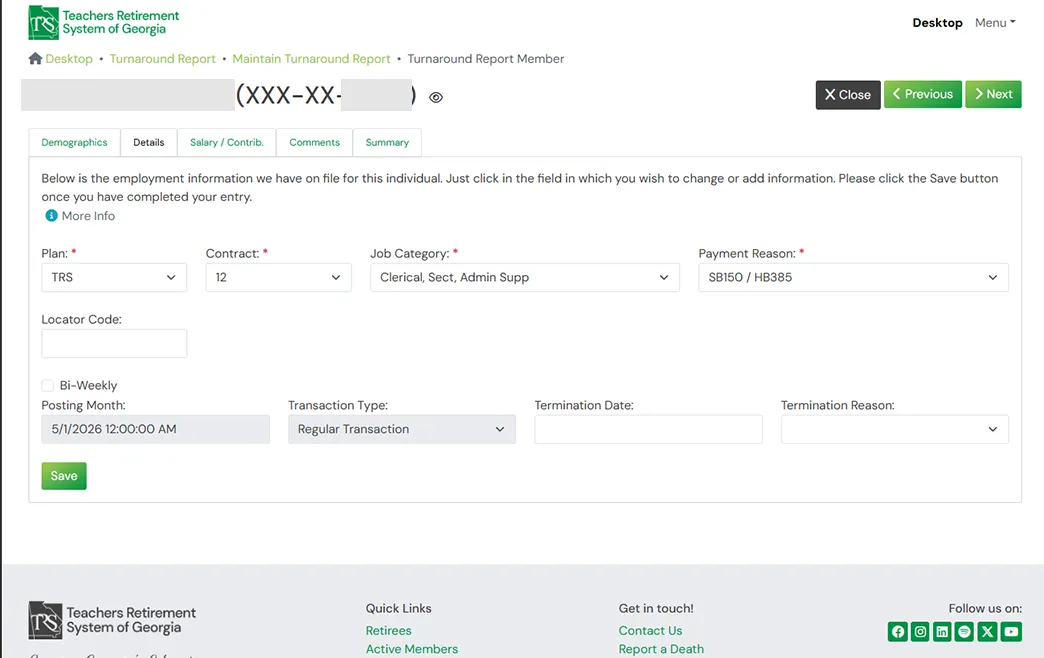
Task: Select the Details tab
Action: pos(148,143)
